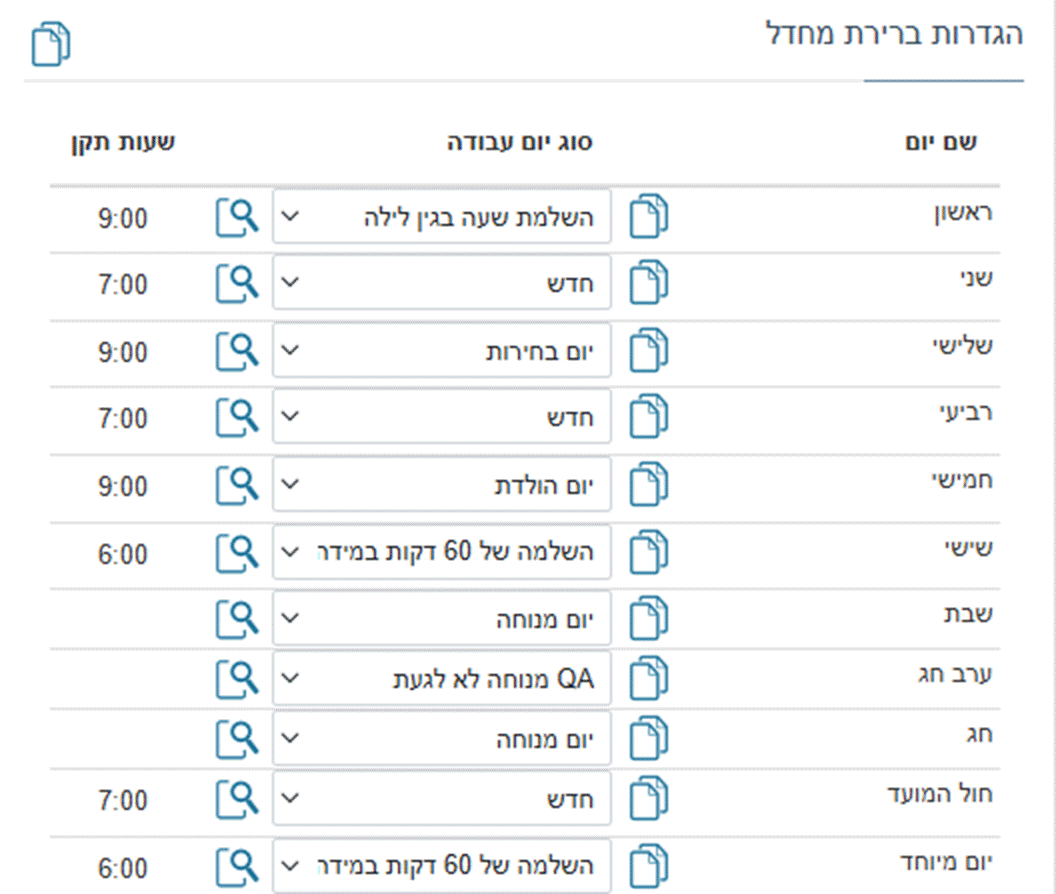The height and width of the screenshot is (894, 1056).
Task: Expand the יום בחירות dropdown for שלישי
Action: [441, 352]
